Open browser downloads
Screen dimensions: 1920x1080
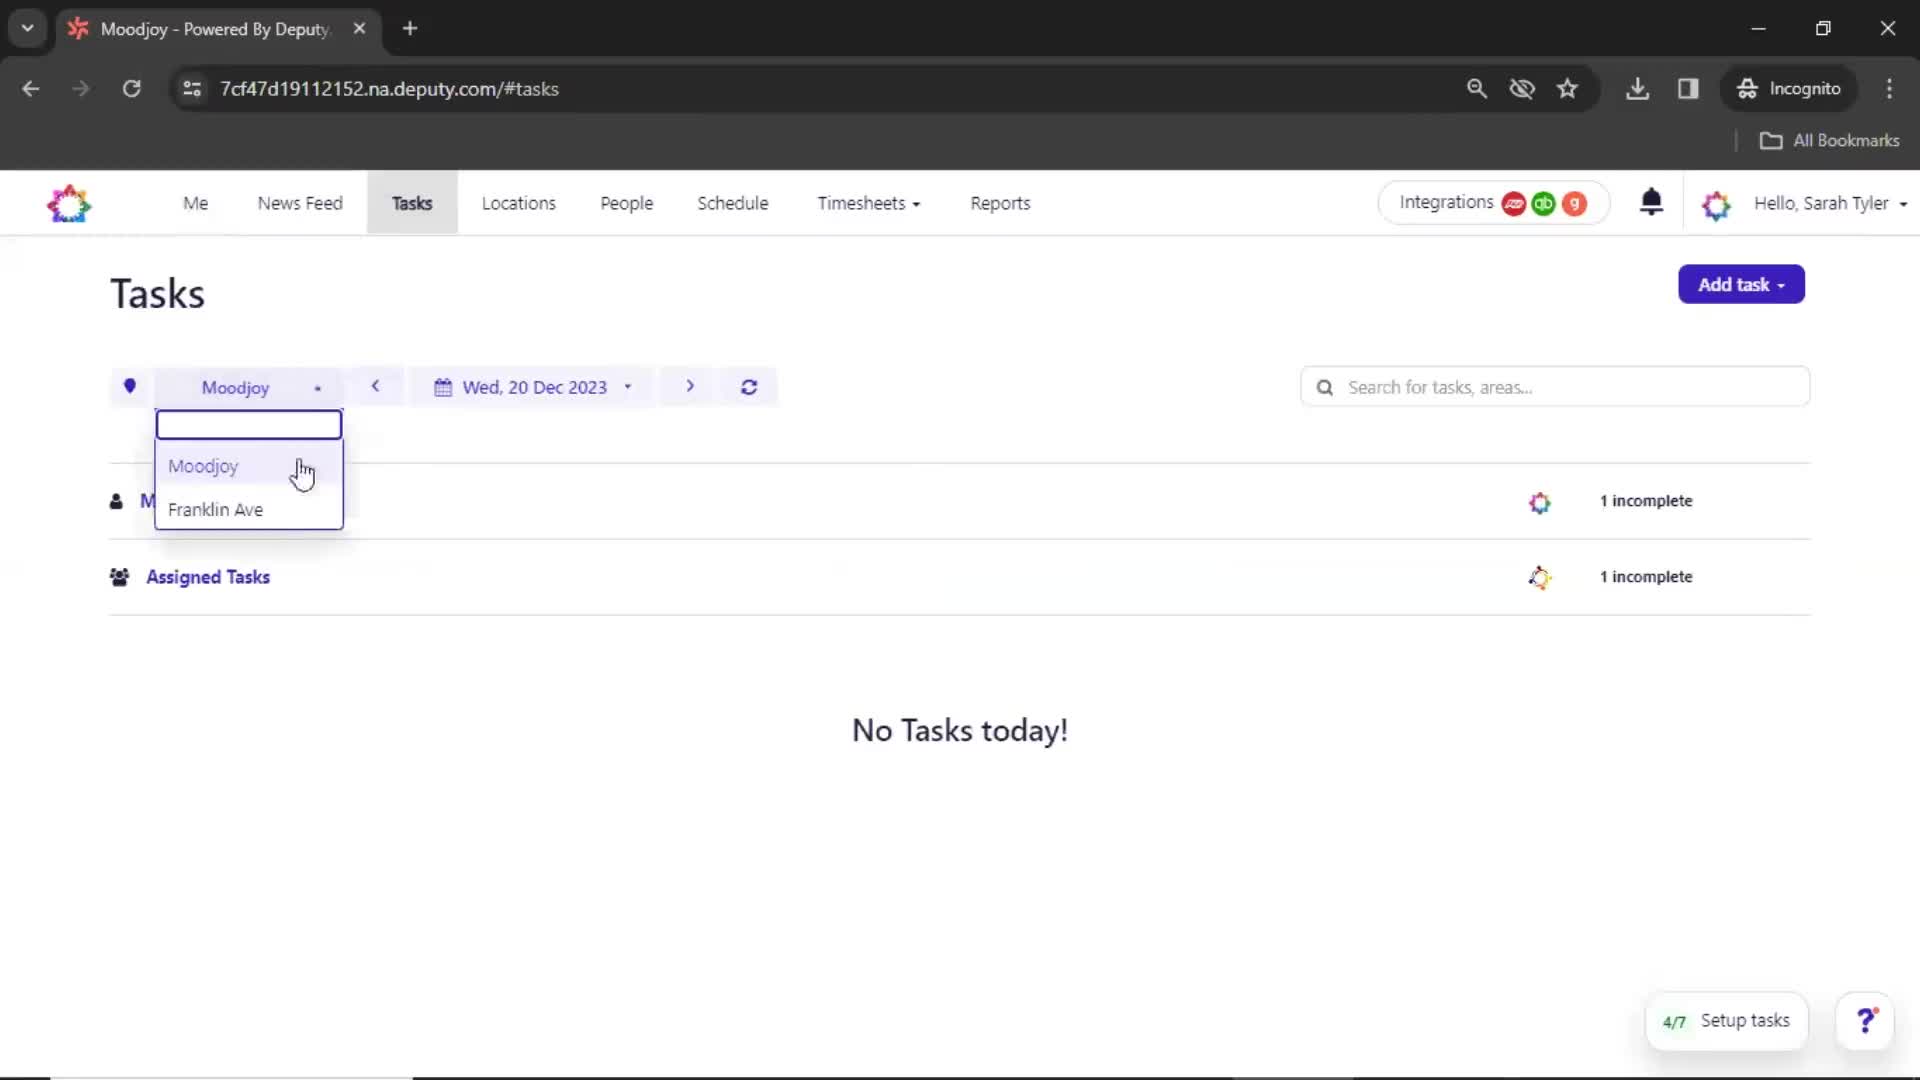(1637, 89)
